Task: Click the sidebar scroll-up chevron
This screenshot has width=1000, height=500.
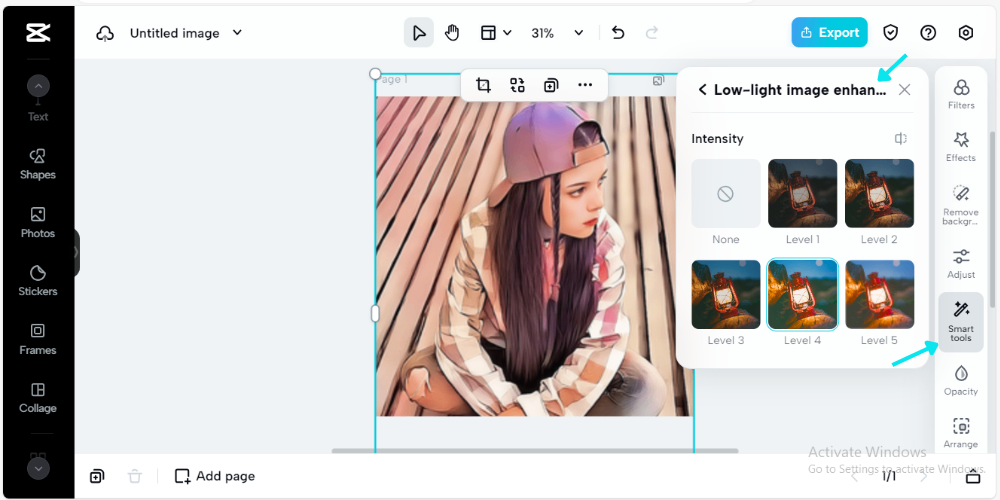Action: pyautogui.click(x=38, y=85)
